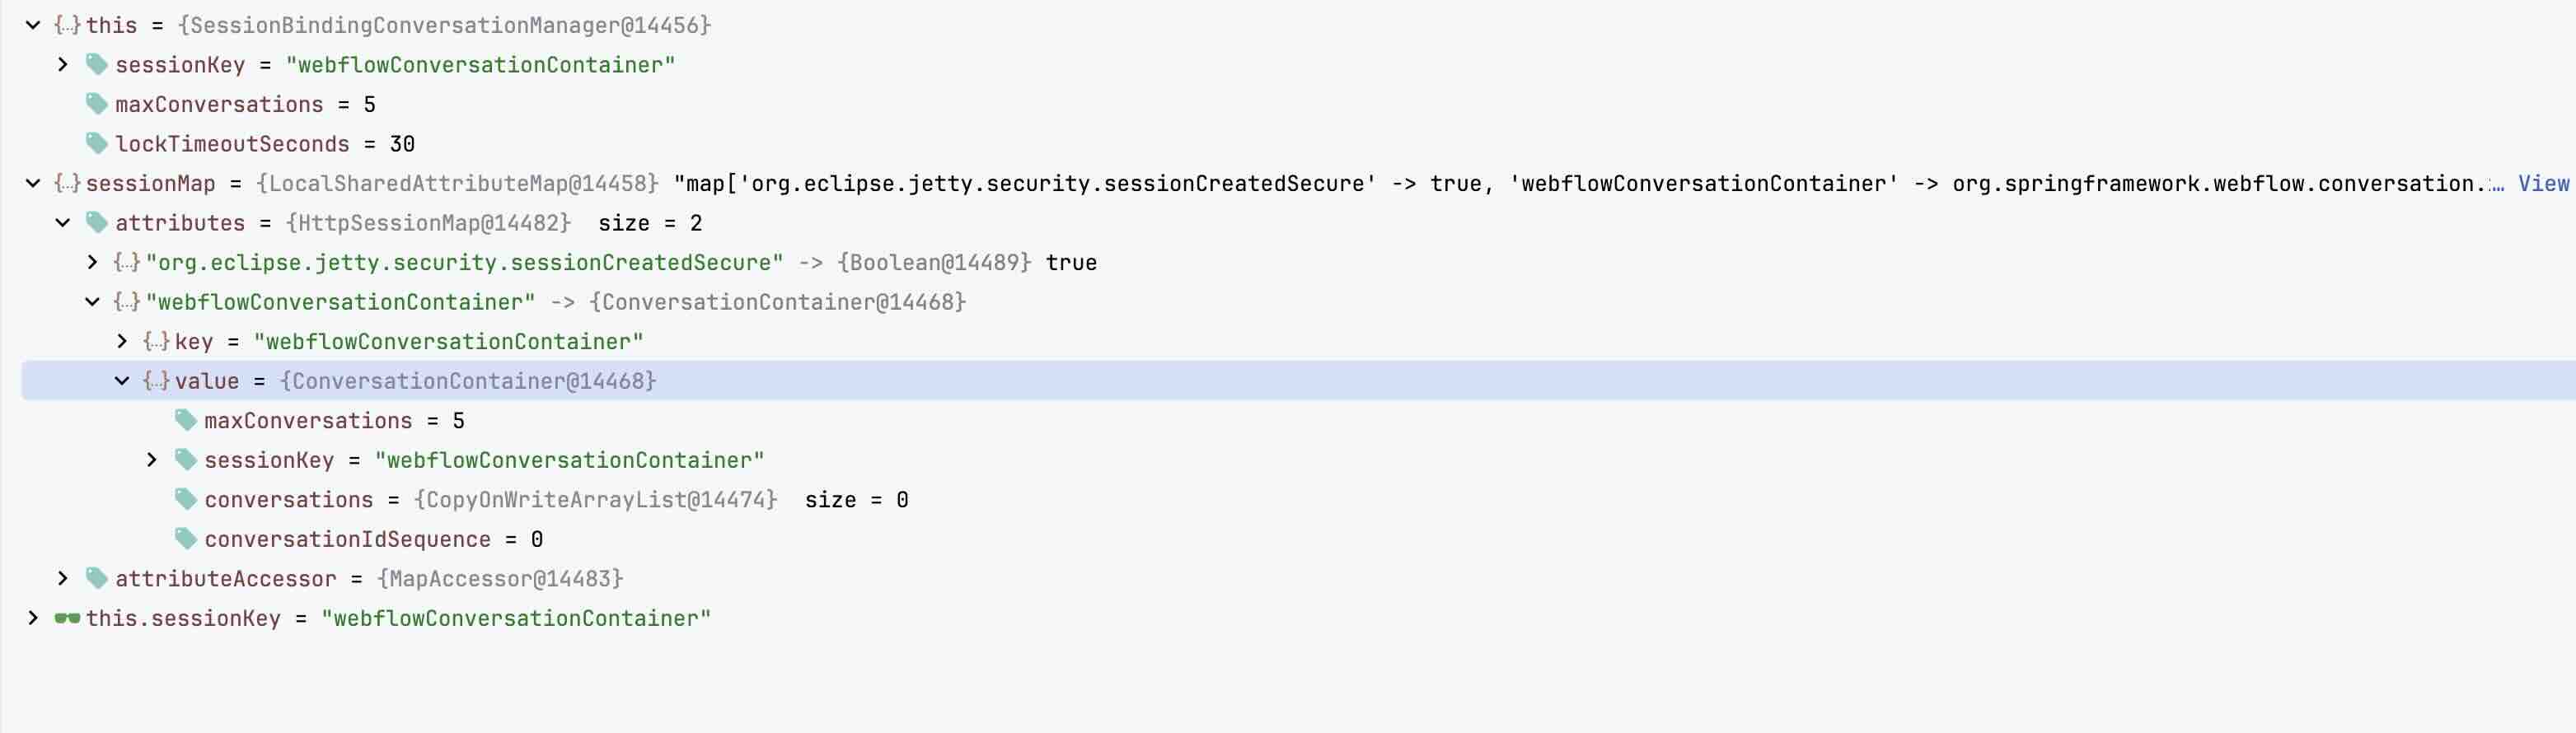This screenshot has height=733, width=2576.
Task: Click the braces object icon next to sessionMap
Action: 67,183
